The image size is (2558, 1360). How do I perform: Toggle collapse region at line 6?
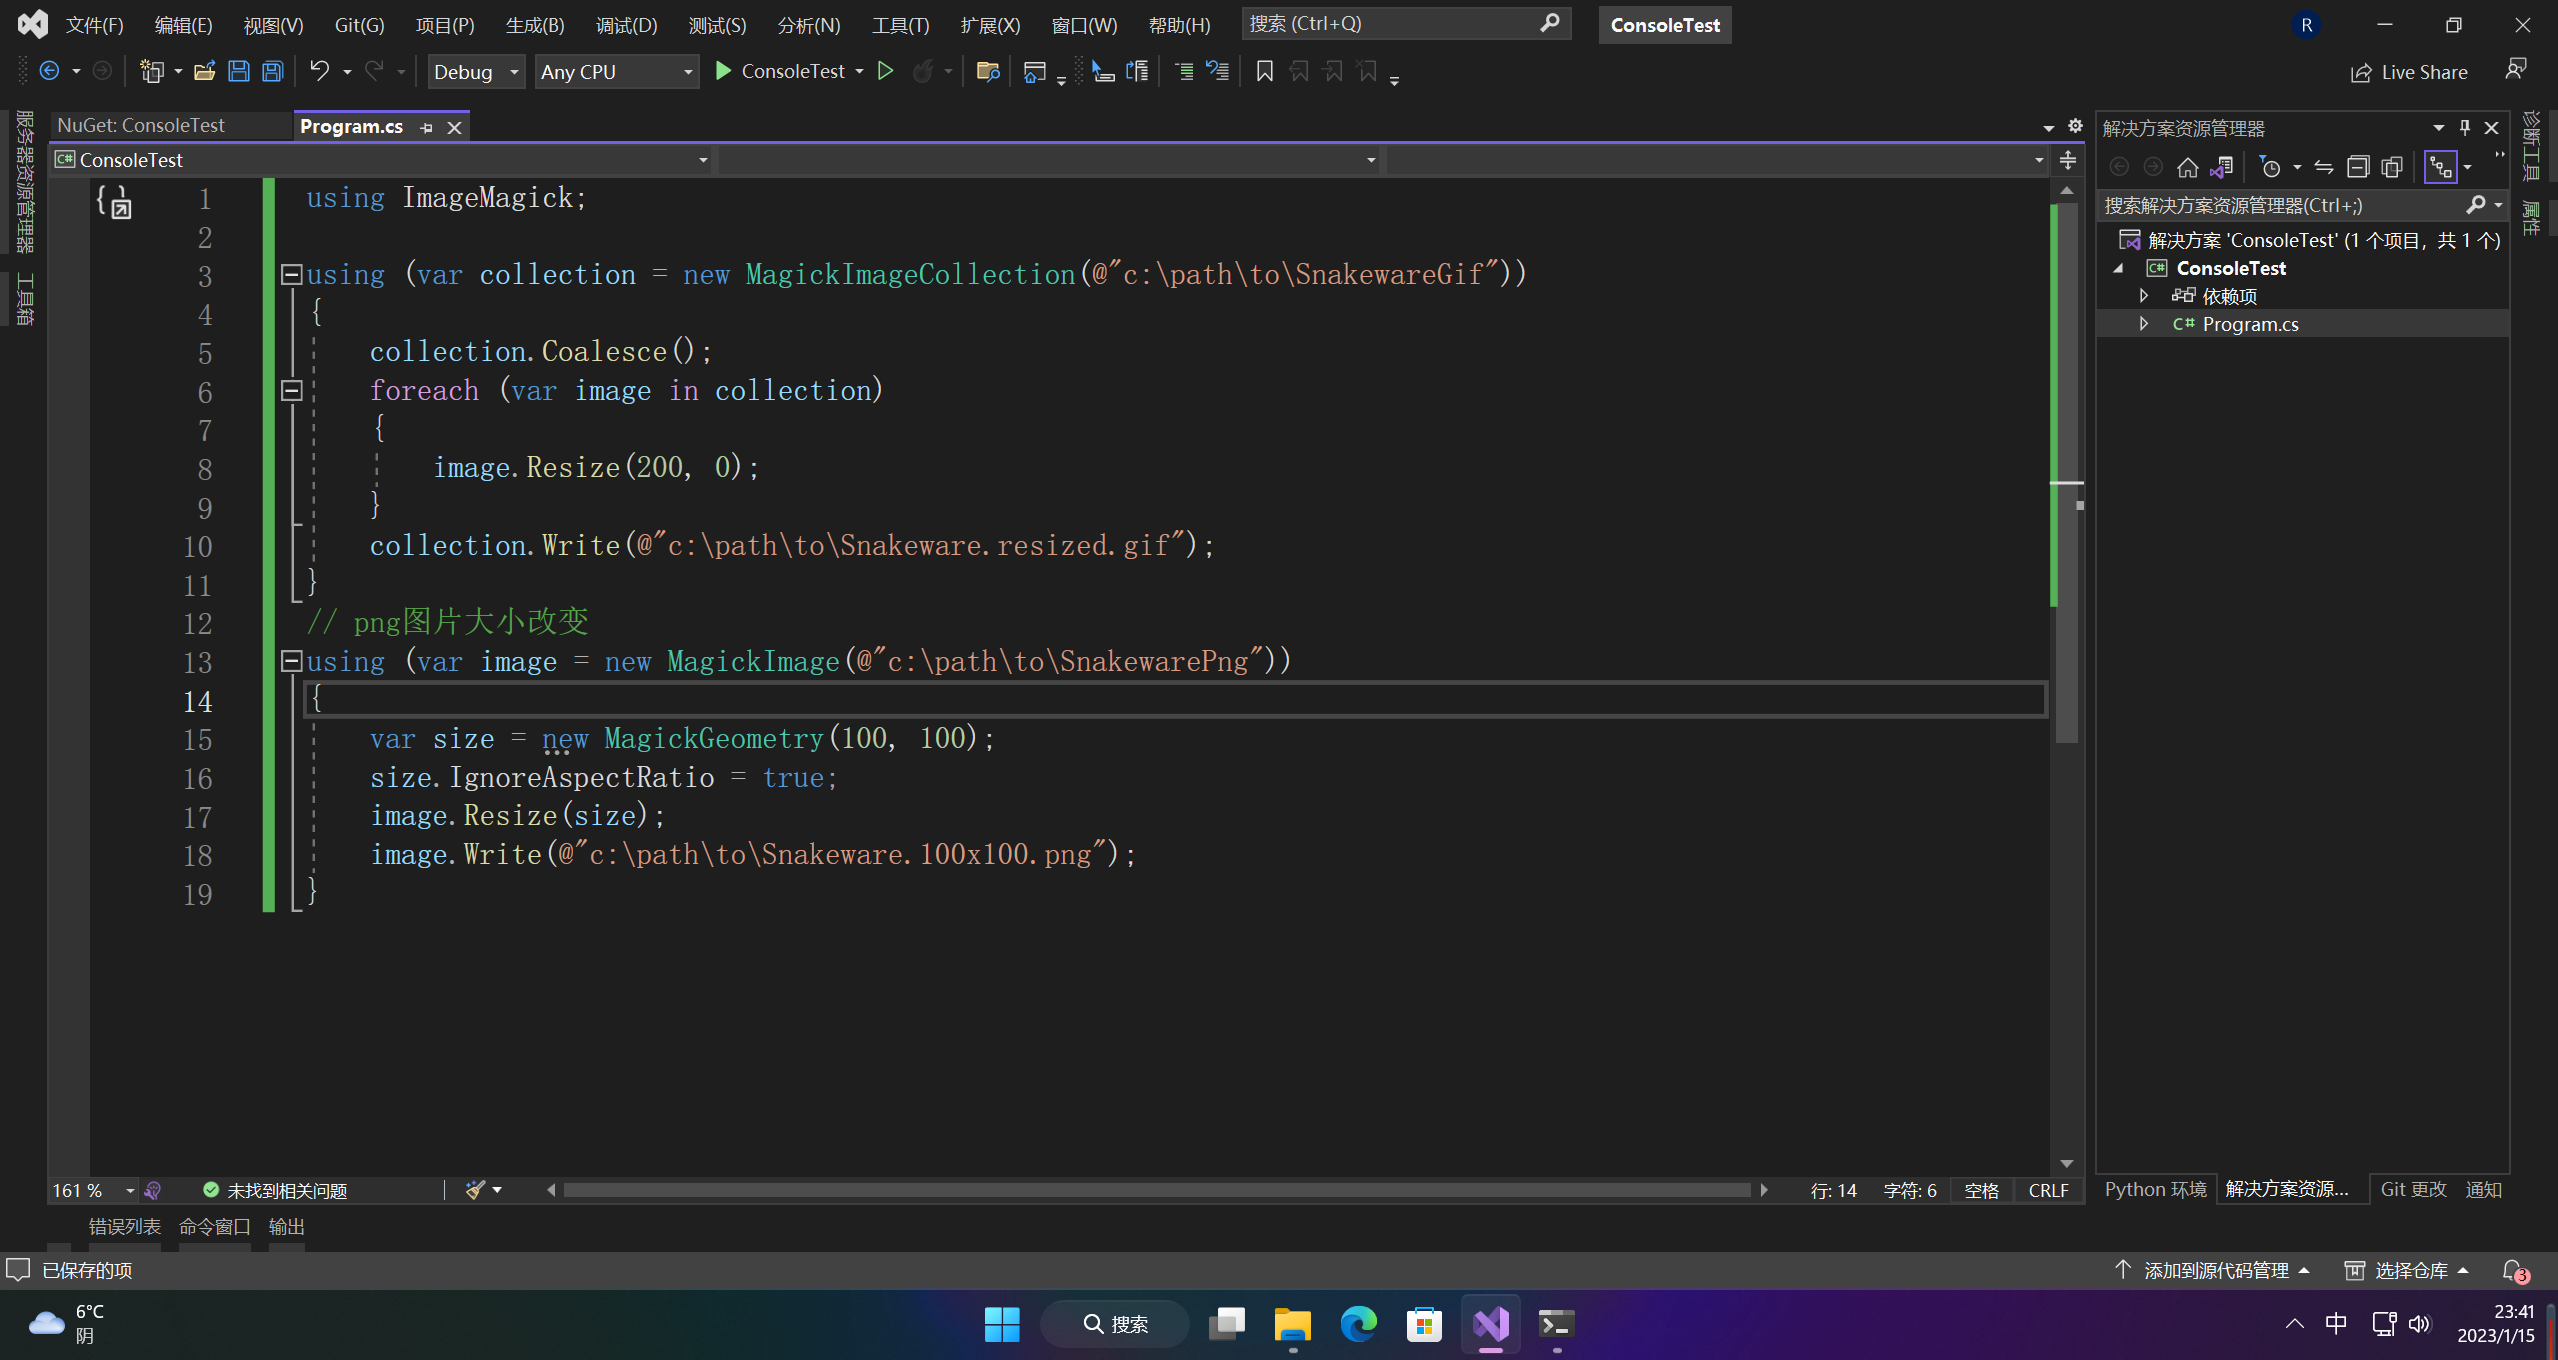(289, 389)
